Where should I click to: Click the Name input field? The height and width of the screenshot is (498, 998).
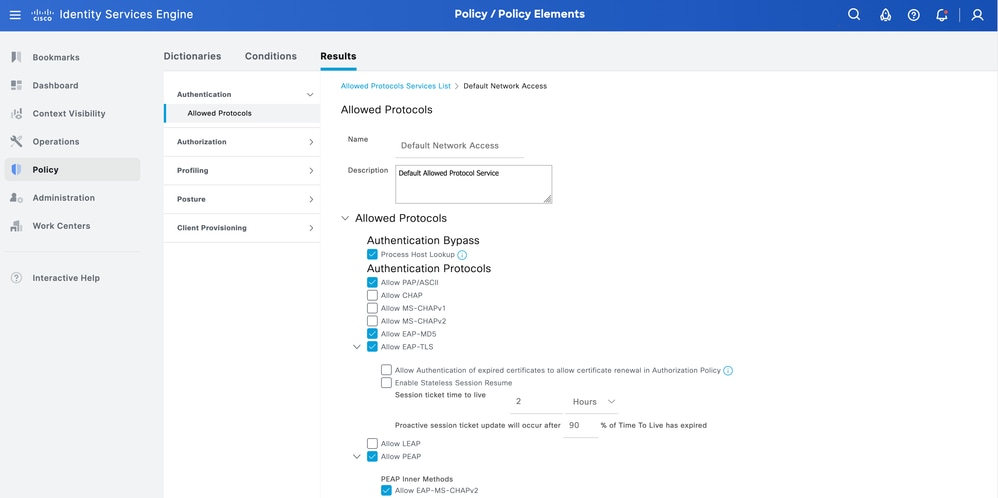[x=460, y=145]
